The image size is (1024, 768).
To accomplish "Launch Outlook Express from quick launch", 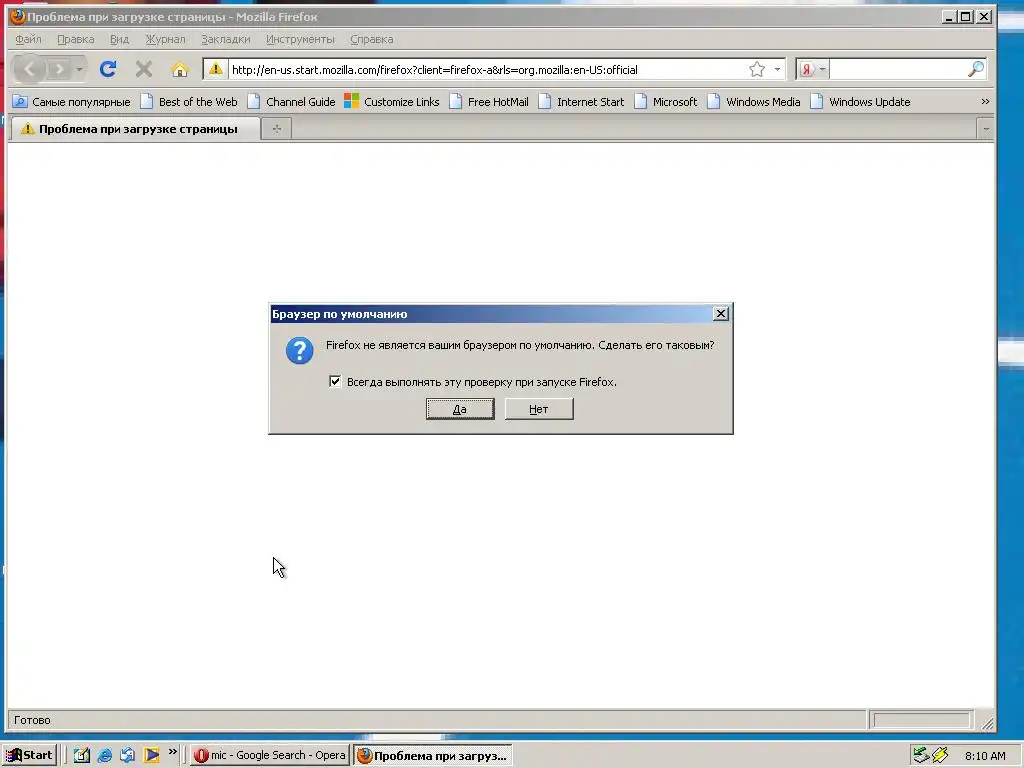I will point(127,755).
